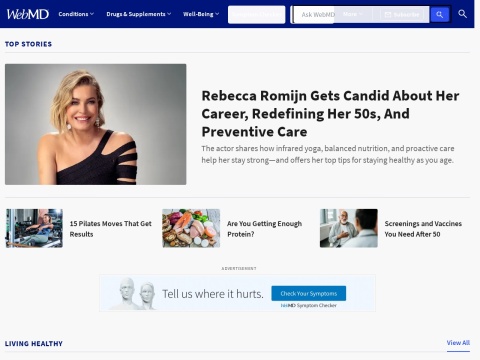The width and height of the screenshot is (480, 360).
Task: Click the Pilates workout thumbnail
Action: (34, 228)
